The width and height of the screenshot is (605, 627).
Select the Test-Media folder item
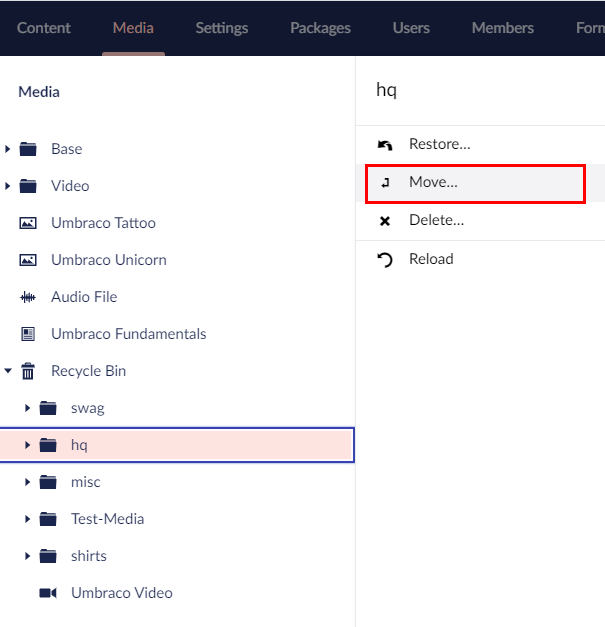[107, 519]
